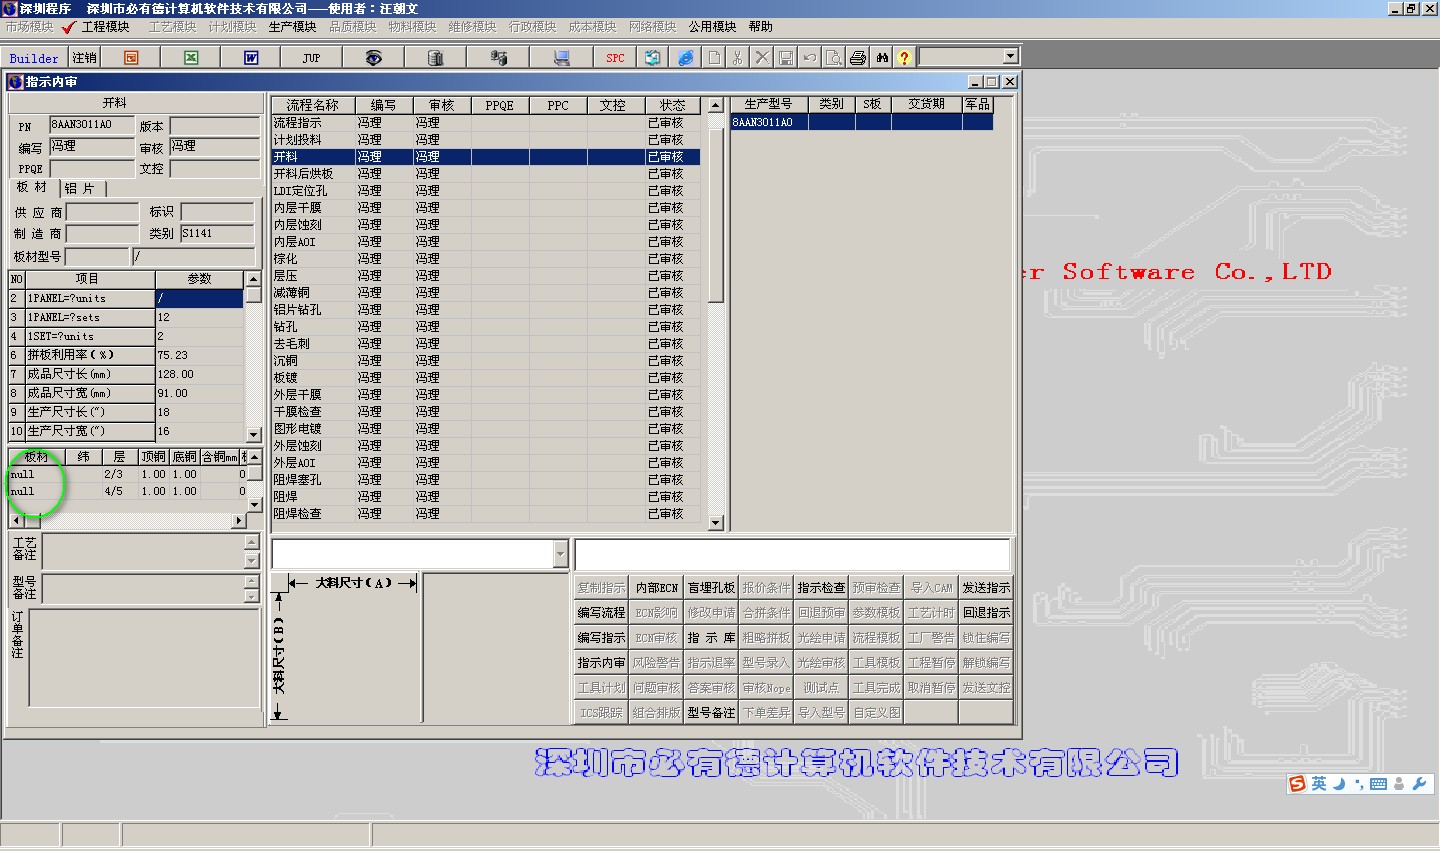The width and height of the screenshot is (1440, 851).
Task: Click the 盲埋孔板 button
Action: pyautogui.click(x=711, y=588)
